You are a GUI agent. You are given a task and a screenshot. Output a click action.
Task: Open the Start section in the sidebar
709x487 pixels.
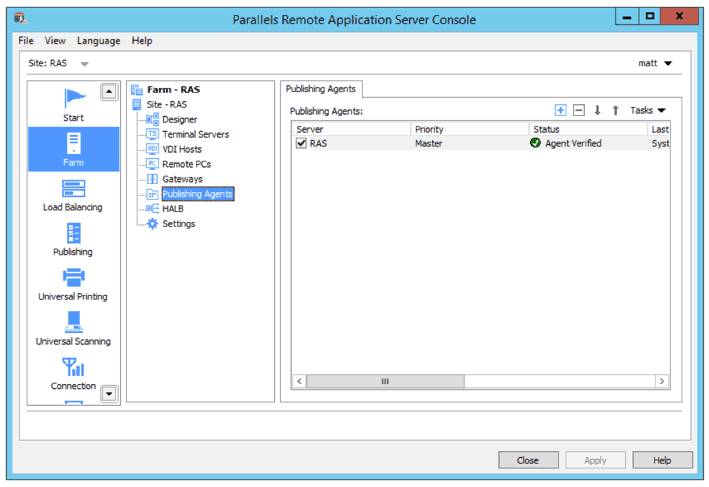(73, 105)
